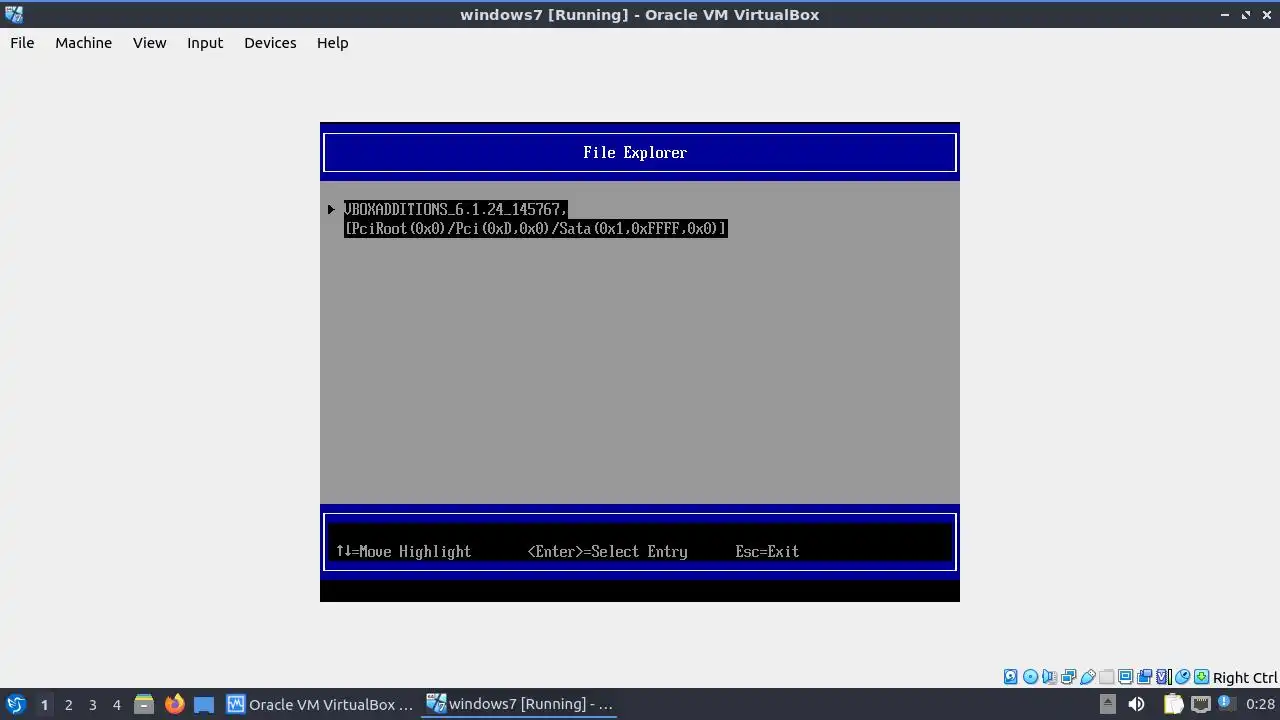Open the volume speaker tray icon
The width and height of the screenshot is (1280, 720).
point(1136,704)
